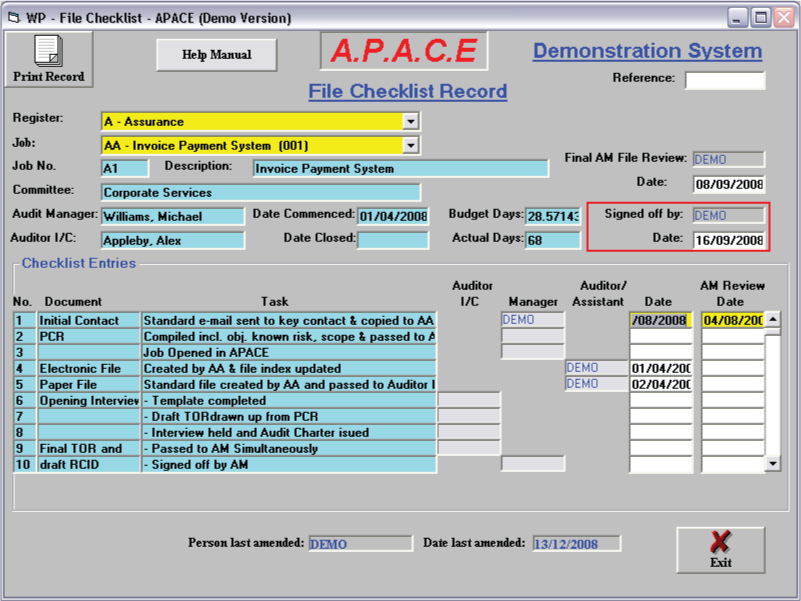Close the File Checklist window
Screen dimensions: 801x601
click(784, 18)
